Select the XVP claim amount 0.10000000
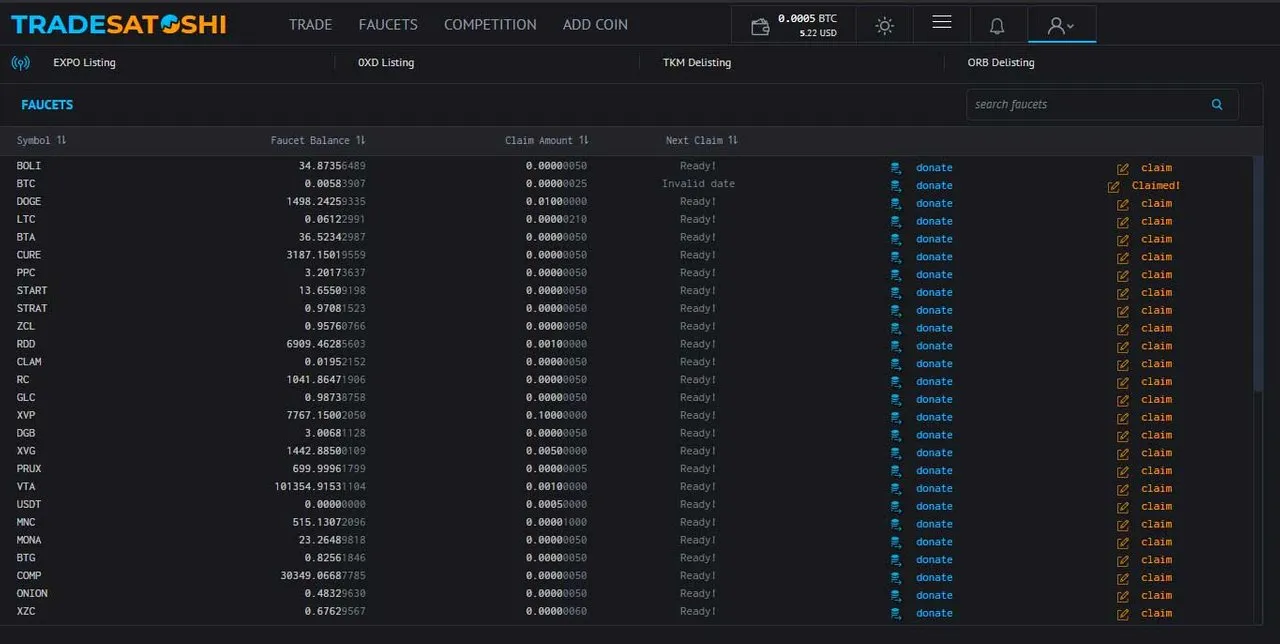The image size is (1280, 644). (556, 415)
